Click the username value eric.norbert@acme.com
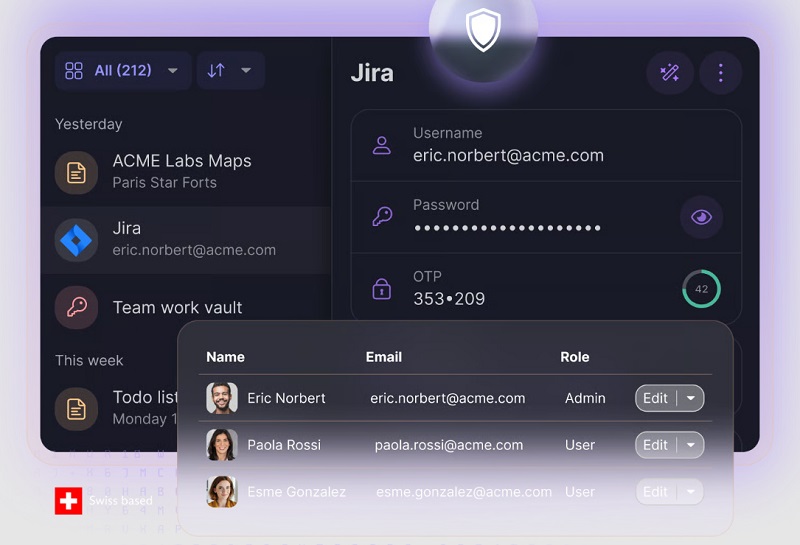The height and width of the screenshot is (545, 800). (508, 156)
